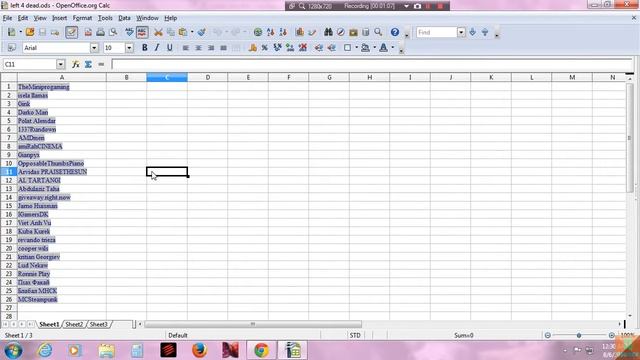Open the File menu
Image resolution: width=640 pixels, height=360 pixels.
pos(7,18)
